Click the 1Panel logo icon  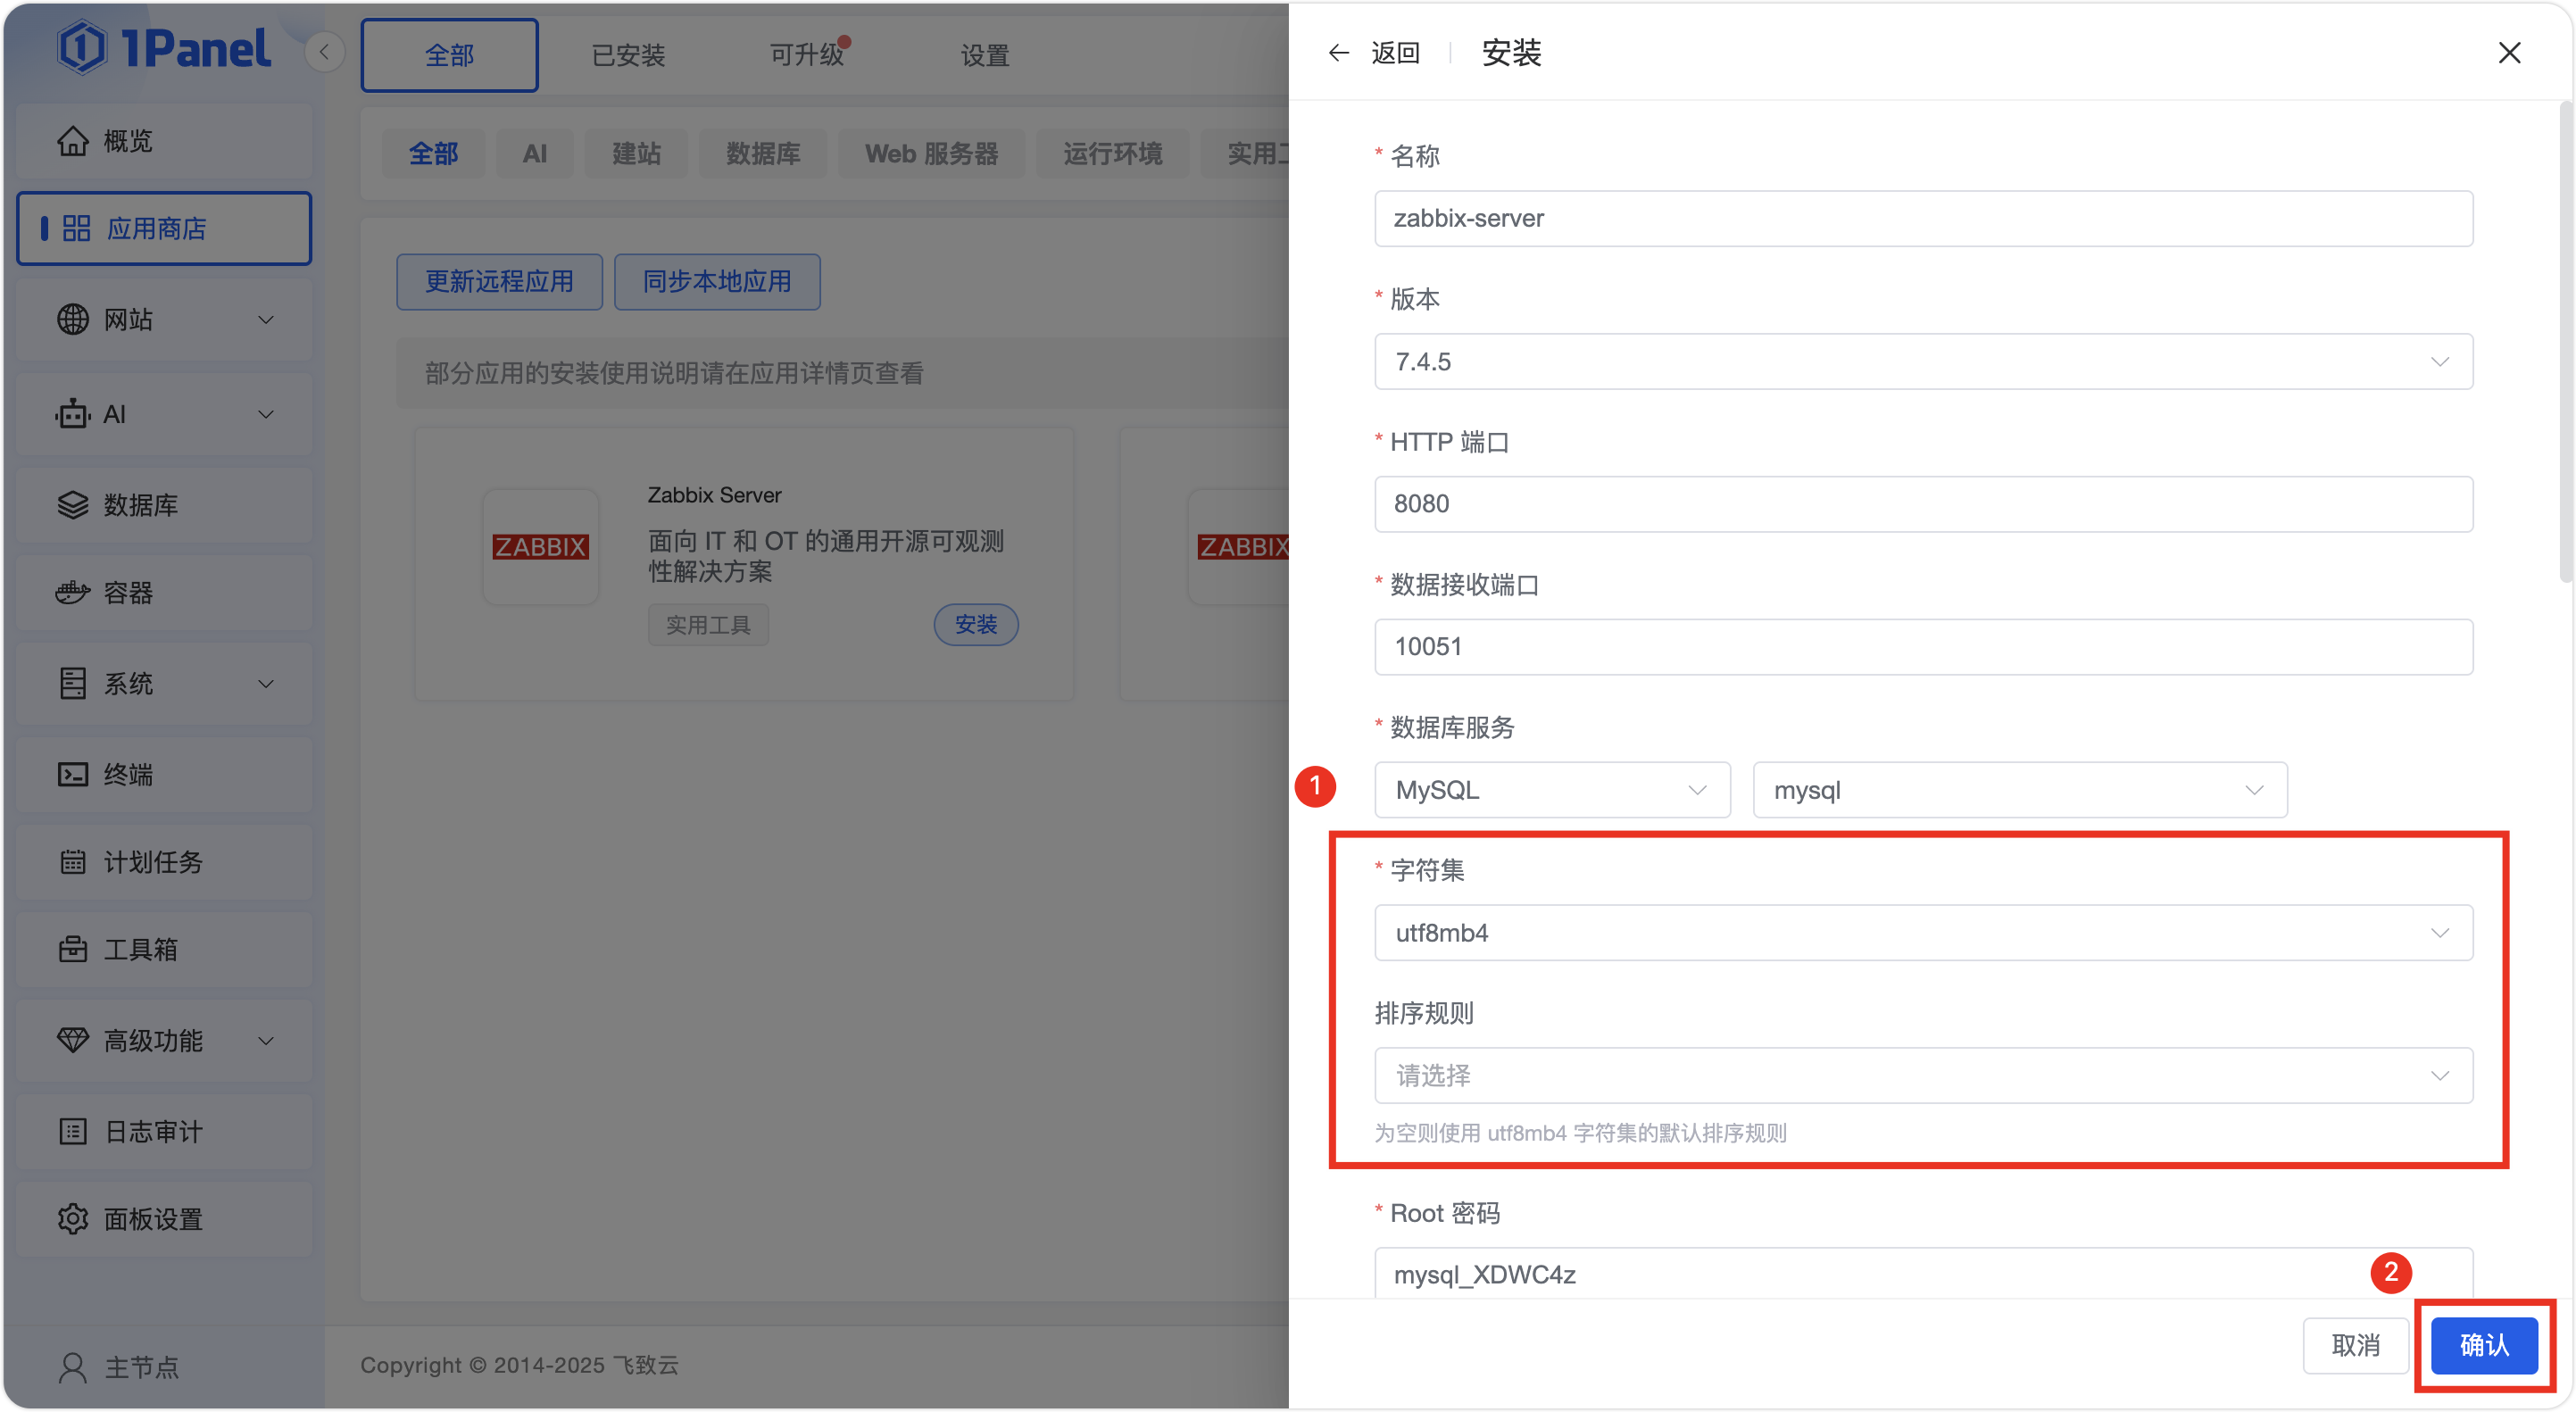pyautogui.click(x=82, y=47)
